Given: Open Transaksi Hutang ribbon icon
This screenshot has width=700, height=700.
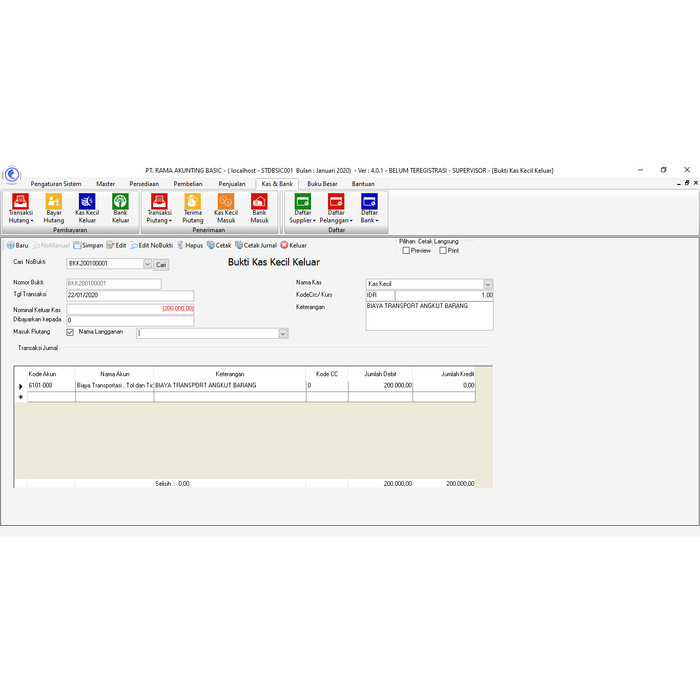Looking at the screenshot, I should point(21,208).
